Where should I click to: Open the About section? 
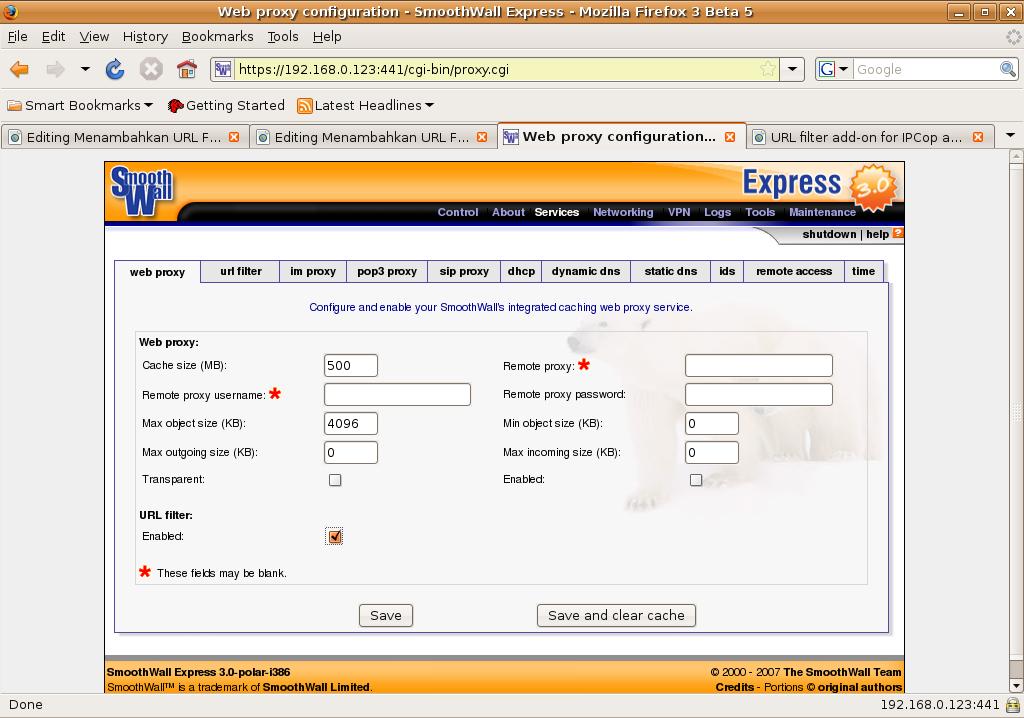(508, 212)
